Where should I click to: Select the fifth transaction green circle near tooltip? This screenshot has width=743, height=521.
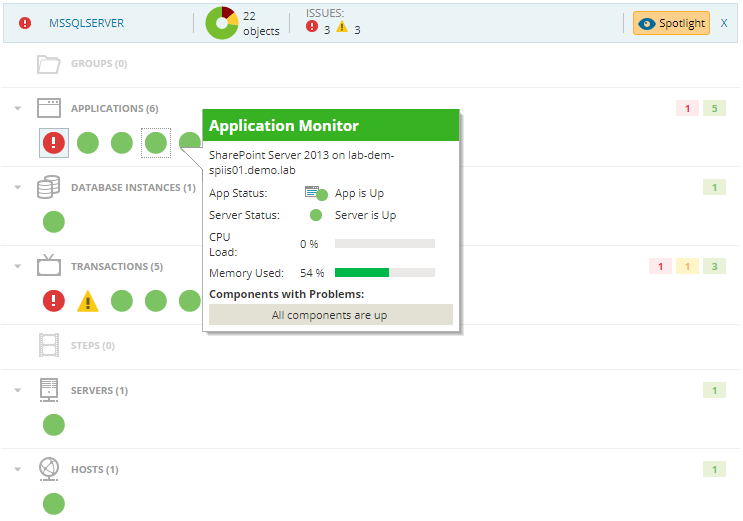pos(190,301)
